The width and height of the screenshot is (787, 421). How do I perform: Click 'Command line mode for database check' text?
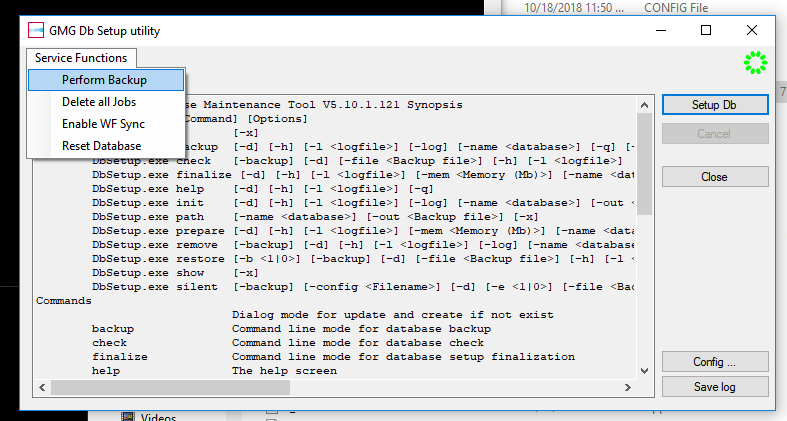pyautogui.click(x=358, y=343)
